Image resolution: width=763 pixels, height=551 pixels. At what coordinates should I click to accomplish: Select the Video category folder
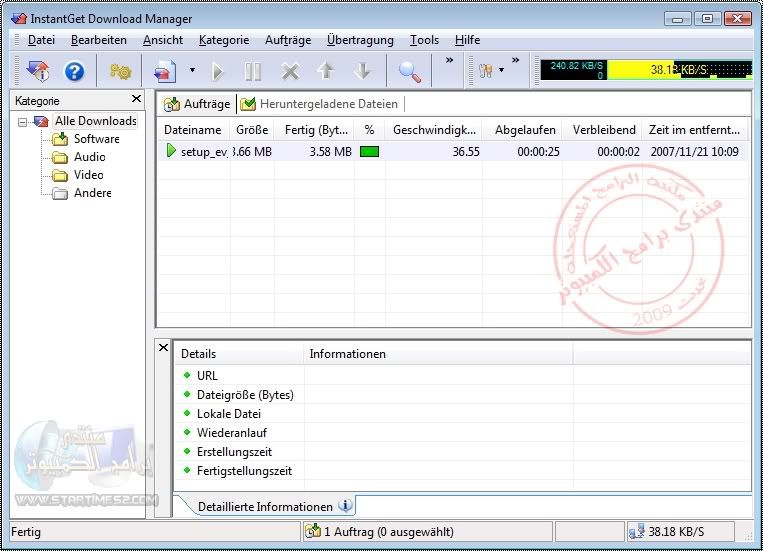89,175
